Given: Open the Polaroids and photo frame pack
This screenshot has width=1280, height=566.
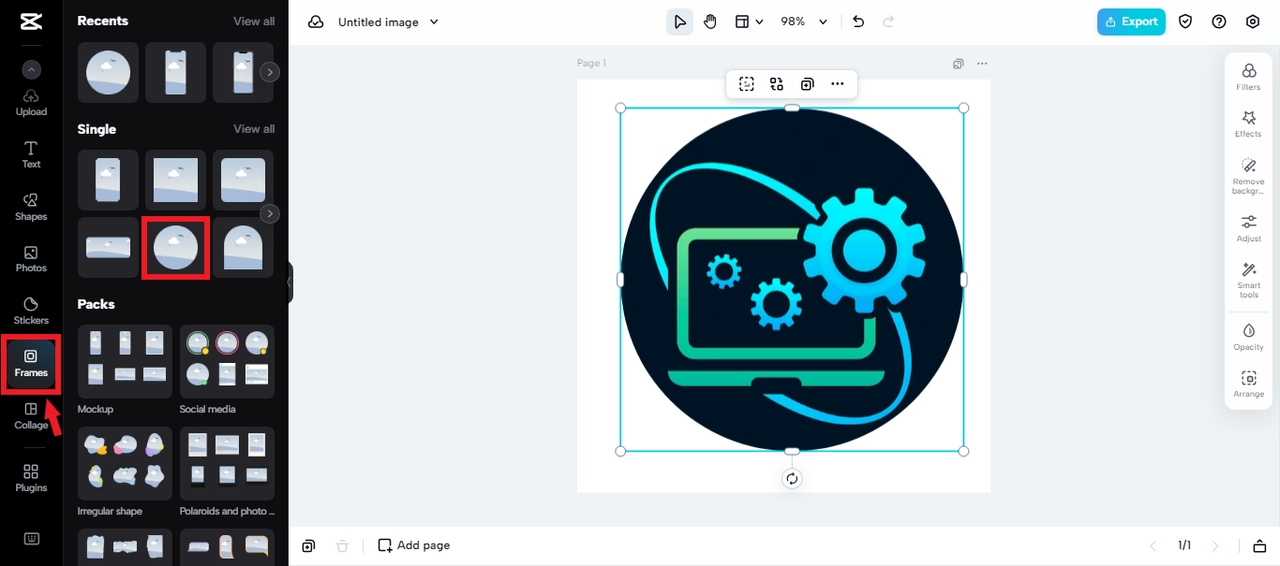Looking at the screenshot, I should 227,464.
